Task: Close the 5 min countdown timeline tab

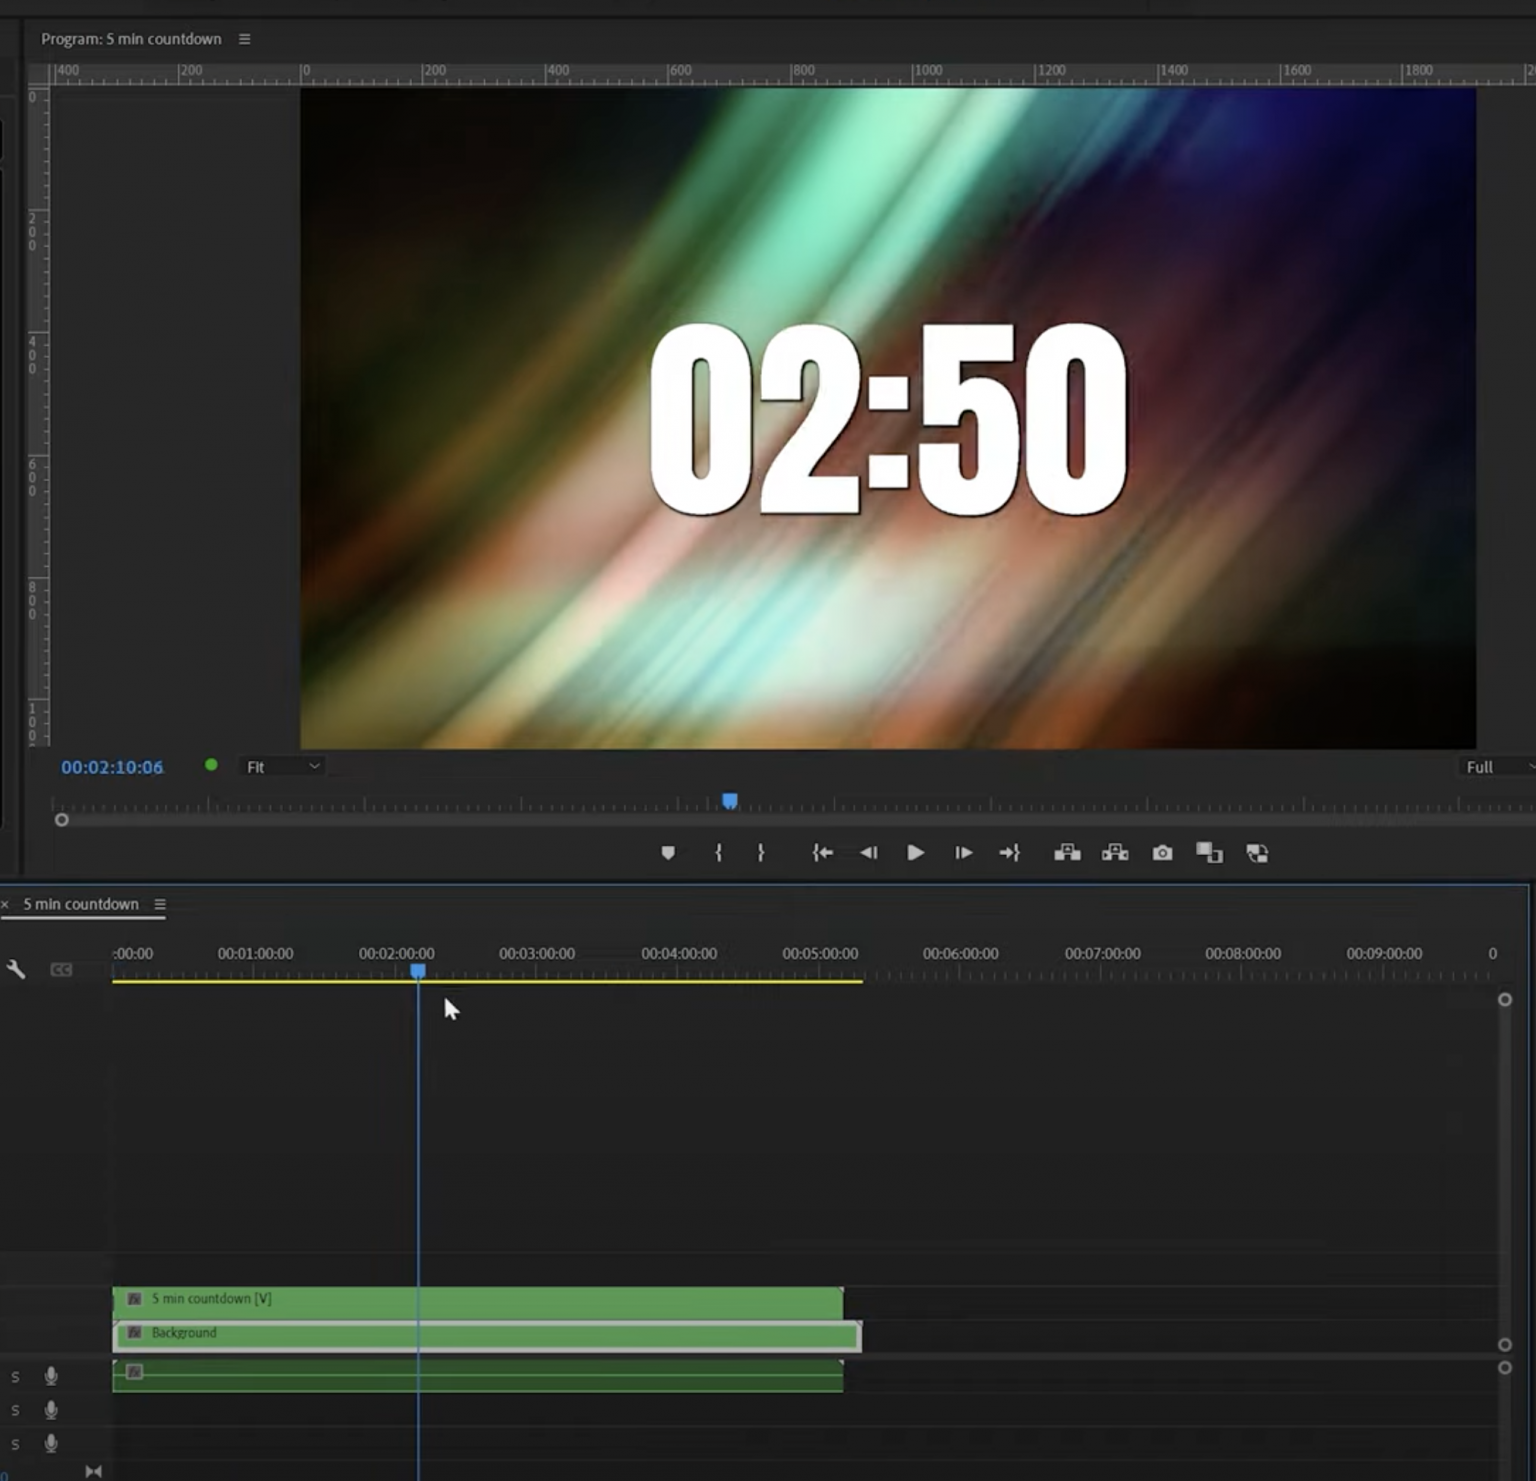Action: point(5,904)
